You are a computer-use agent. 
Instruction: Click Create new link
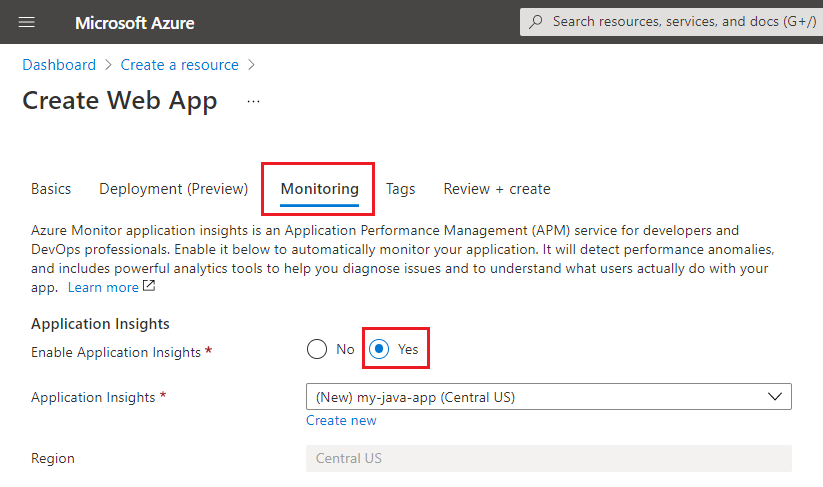tap(341, 420)
